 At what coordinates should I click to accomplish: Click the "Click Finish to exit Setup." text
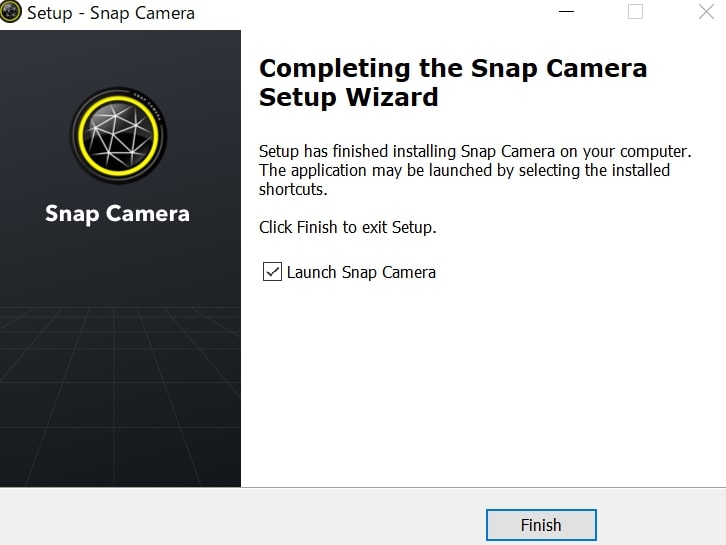point(348,227)
